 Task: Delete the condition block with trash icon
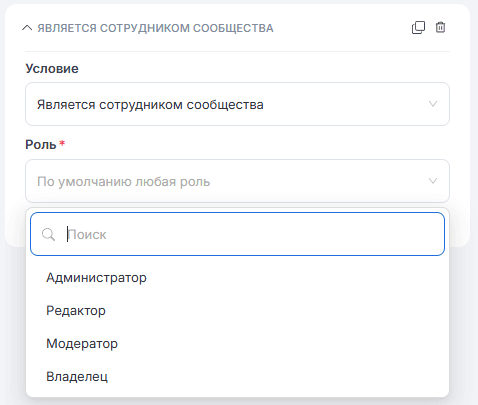pyautogui.click(x=440, y=27)
